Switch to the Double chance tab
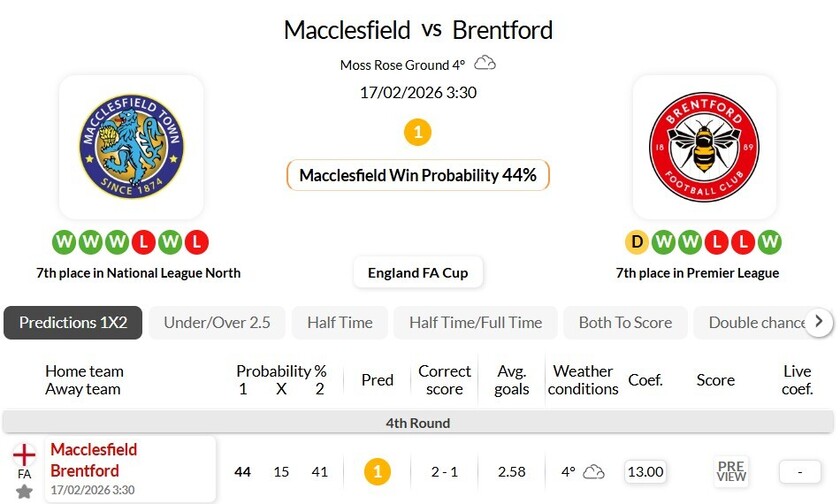The height and width of the screenshot is (504, 840). click(x=757, y=323)
